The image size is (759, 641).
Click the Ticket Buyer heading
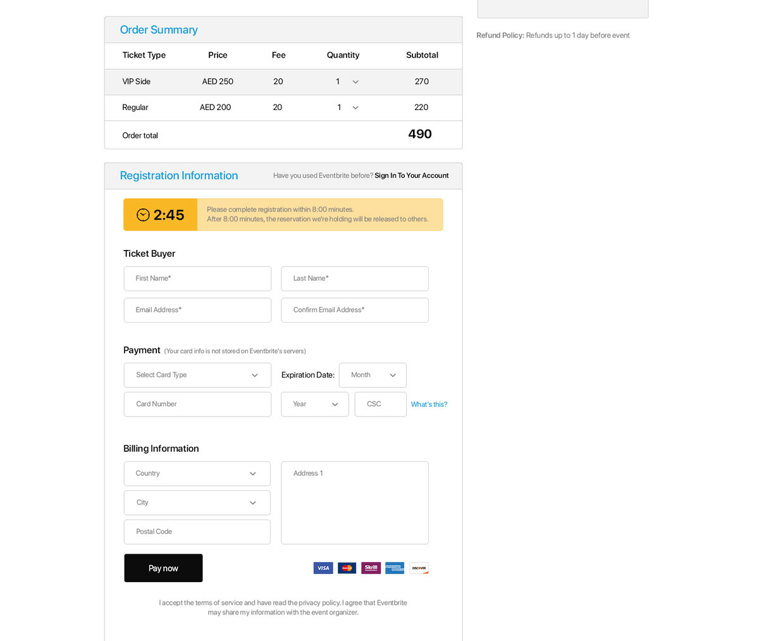149,254
